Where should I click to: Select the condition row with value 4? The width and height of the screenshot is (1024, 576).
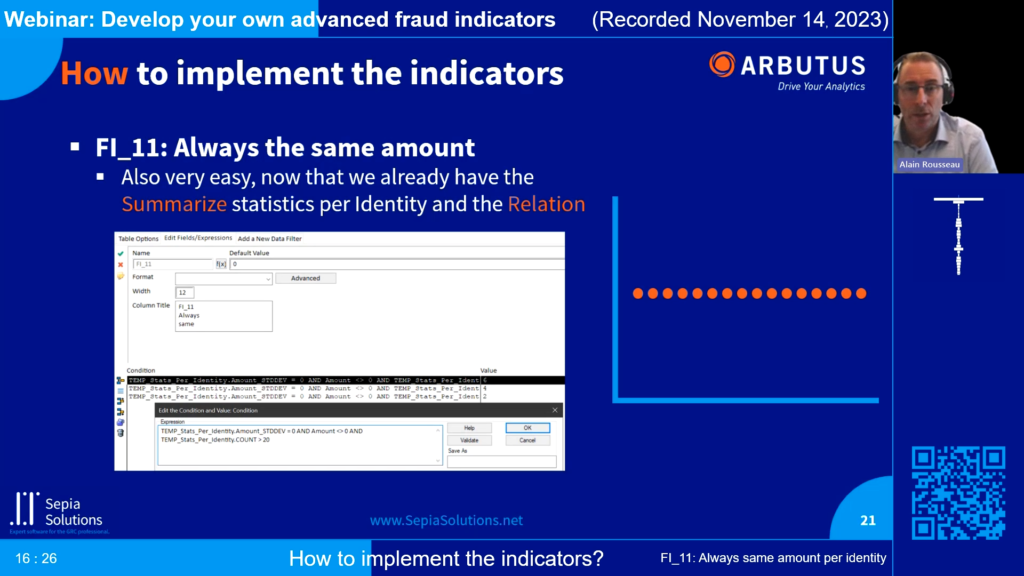(x=345, y=388)
